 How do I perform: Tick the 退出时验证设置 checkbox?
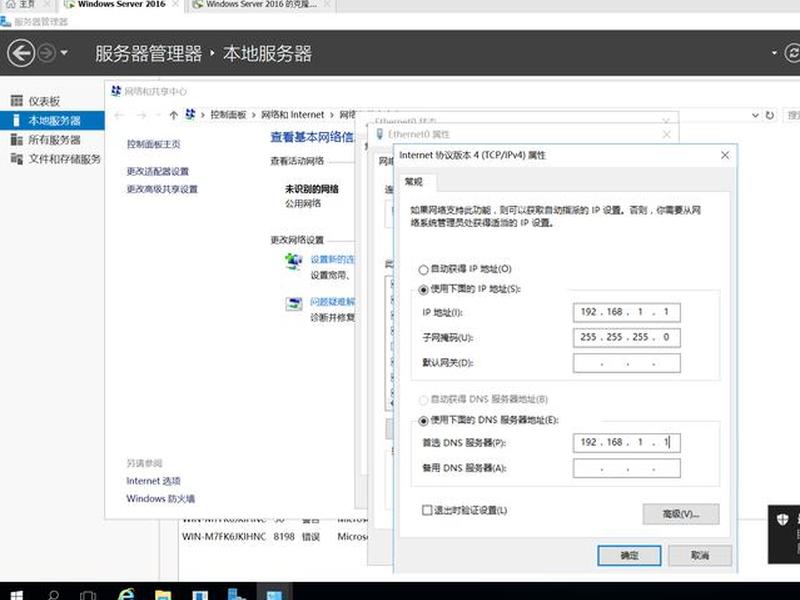click(x=427, y=510)
